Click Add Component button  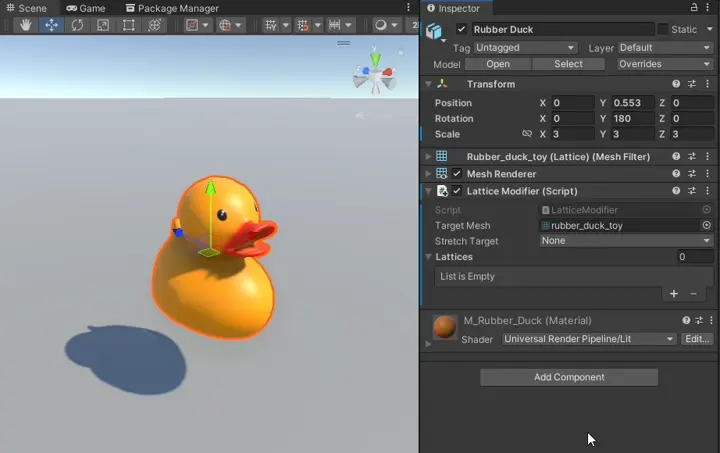click(x=569, y=377)
